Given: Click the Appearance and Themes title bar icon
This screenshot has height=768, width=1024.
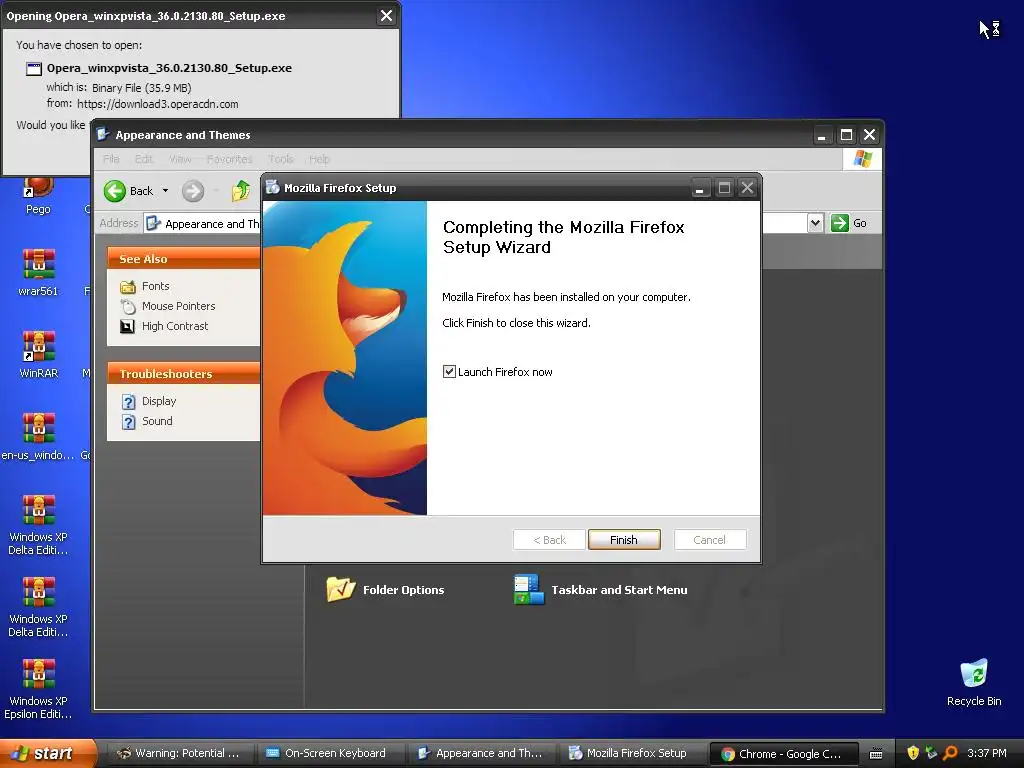Looking at the screenshot, I should tap(103, 135).
